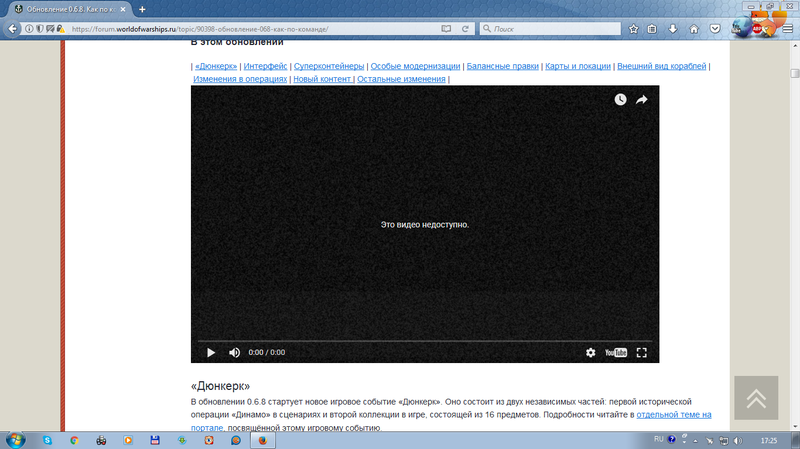
Task: Open the Изменения в операциях link
Action: (x=240, y=79)
